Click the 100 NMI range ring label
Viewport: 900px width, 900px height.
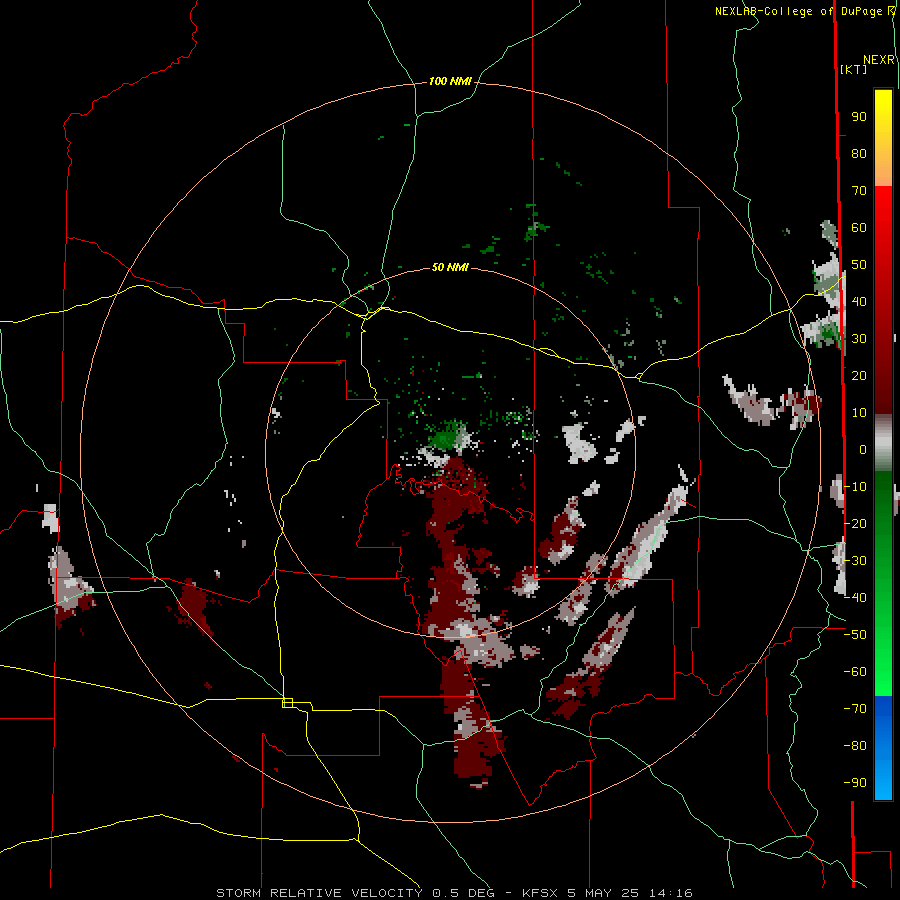pyautogui.click(x=450, y=82)
